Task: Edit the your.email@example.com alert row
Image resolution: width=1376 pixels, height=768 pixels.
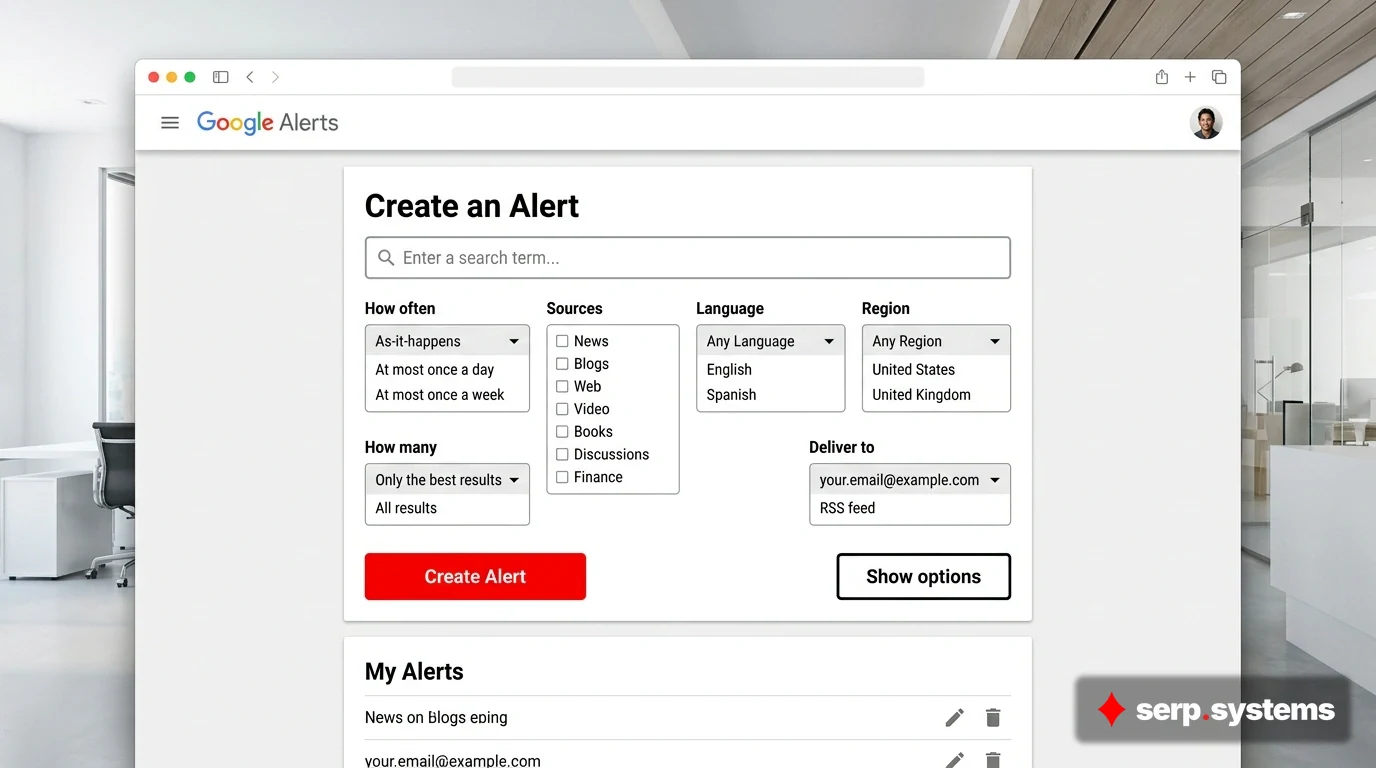Action: (x=955, y=760)
